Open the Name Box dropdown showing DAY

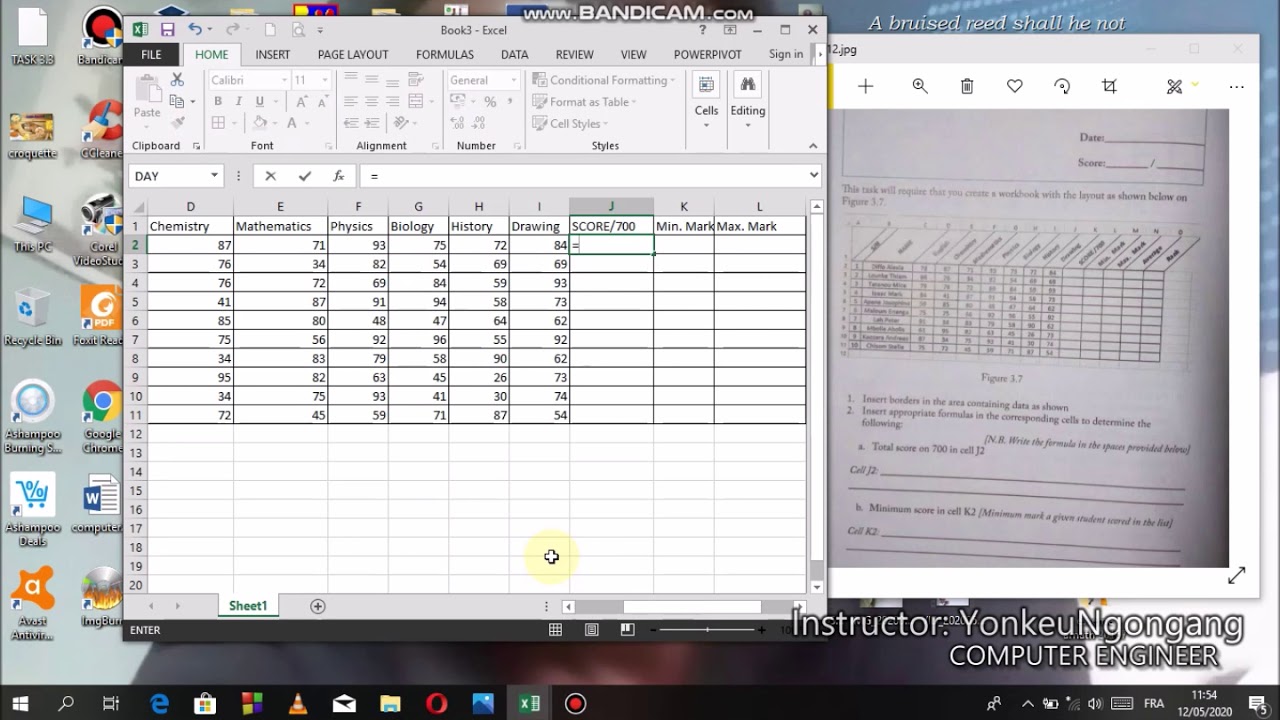pos(214,176)
